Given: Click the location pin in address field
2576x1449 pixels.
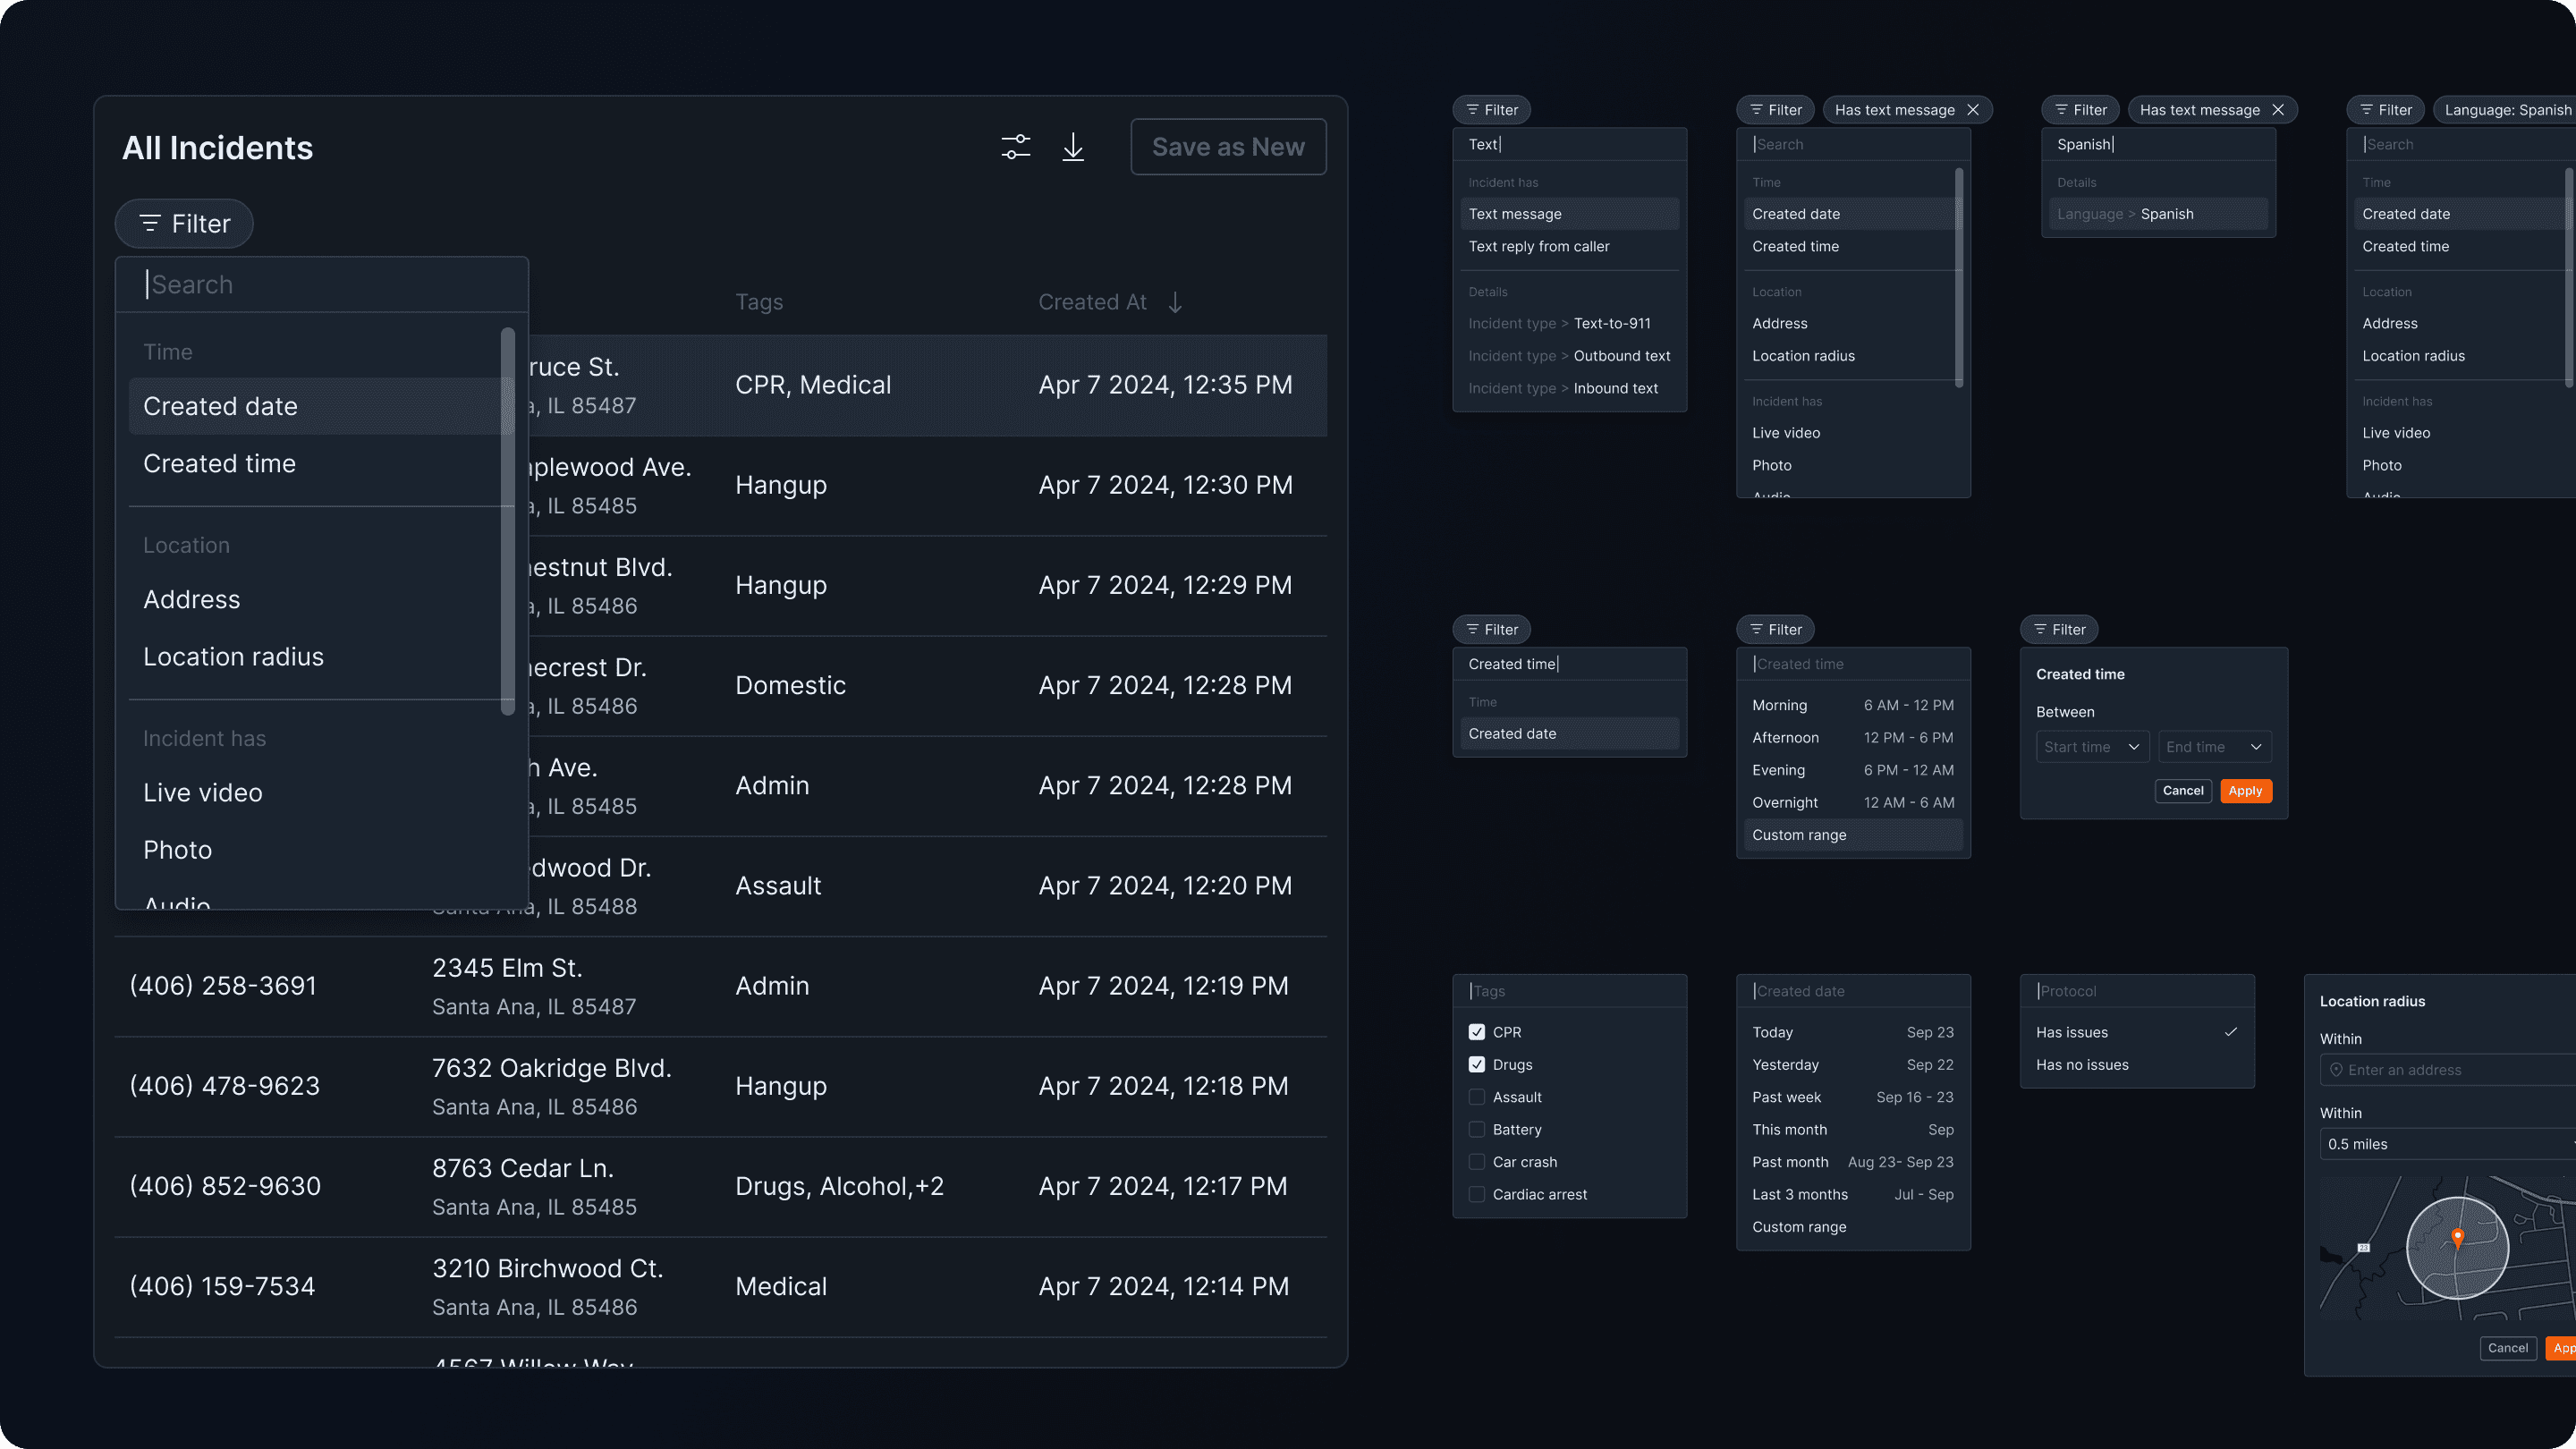Looking at the screenshot, I should coord(2336,1070).
